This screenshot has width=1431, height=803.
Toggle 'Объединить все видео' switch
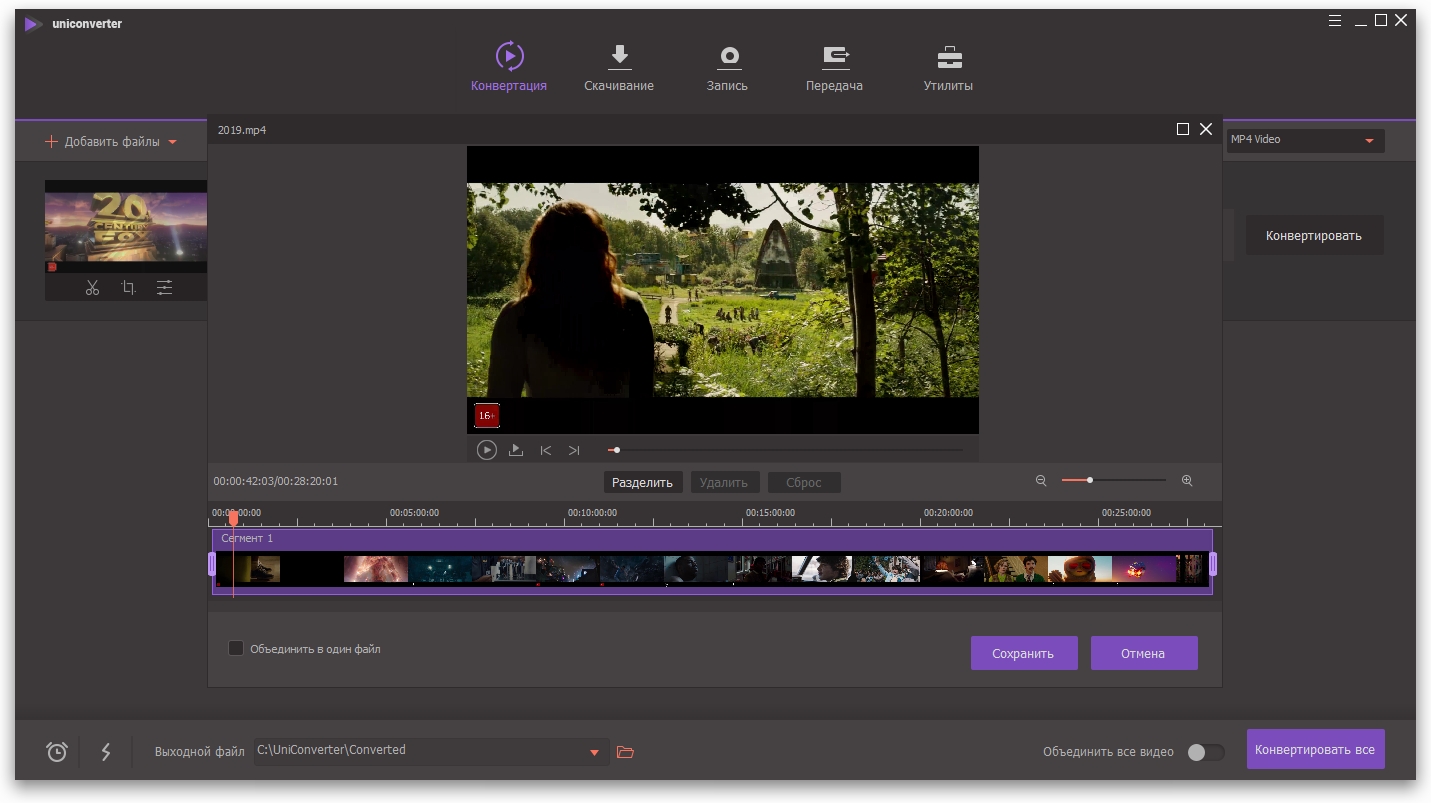1205,752
